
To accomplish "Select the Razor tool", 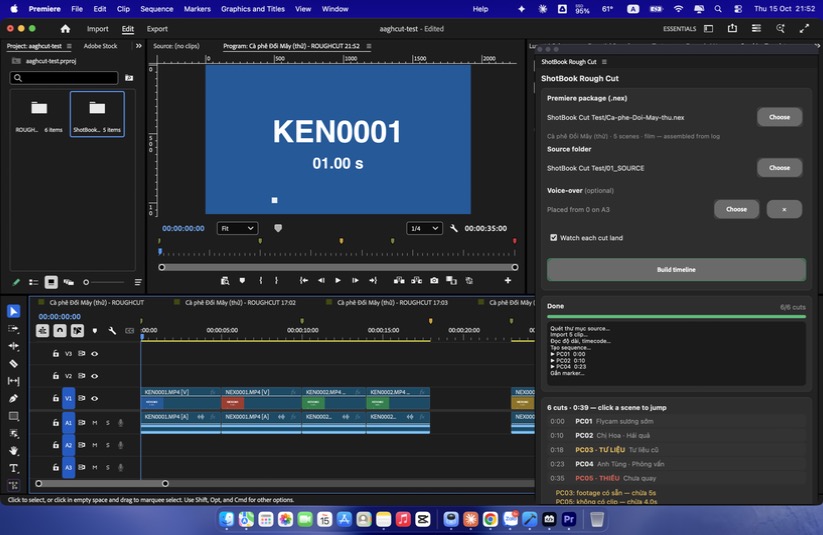I will [x=14, y=363].
